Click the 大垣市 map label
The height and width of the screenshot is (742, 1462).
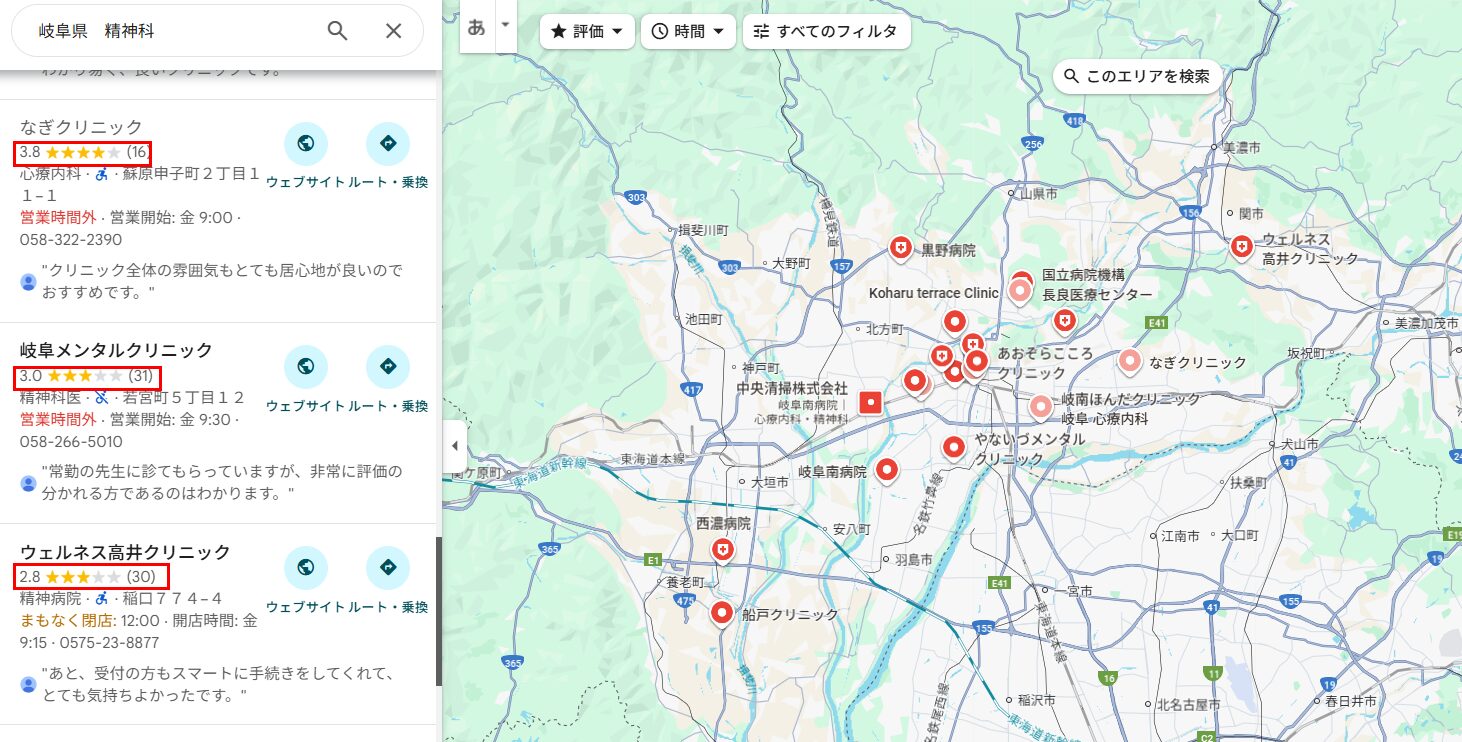[x=770, y=482]
